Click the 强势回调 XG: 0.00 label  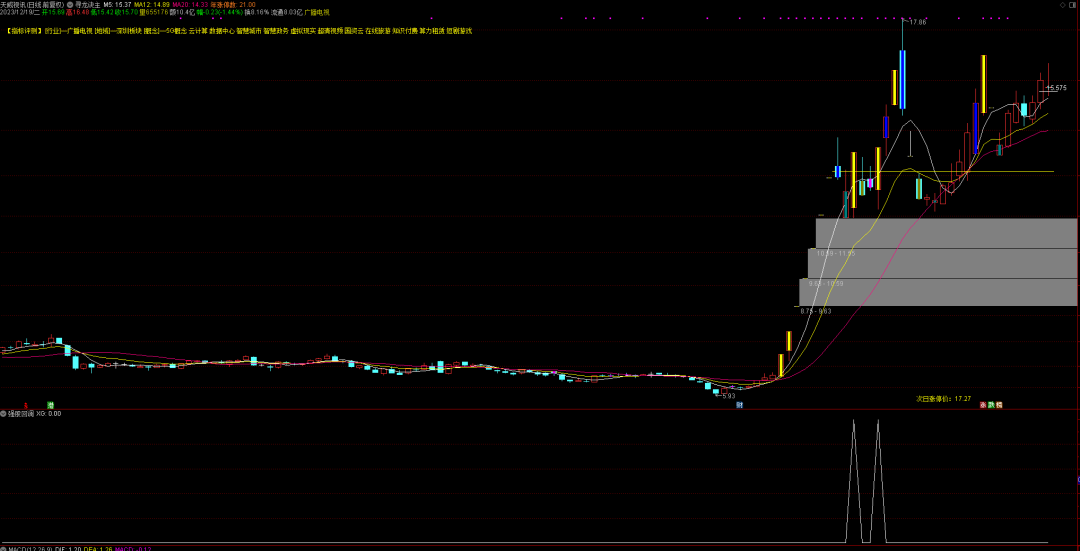[34, 414]
